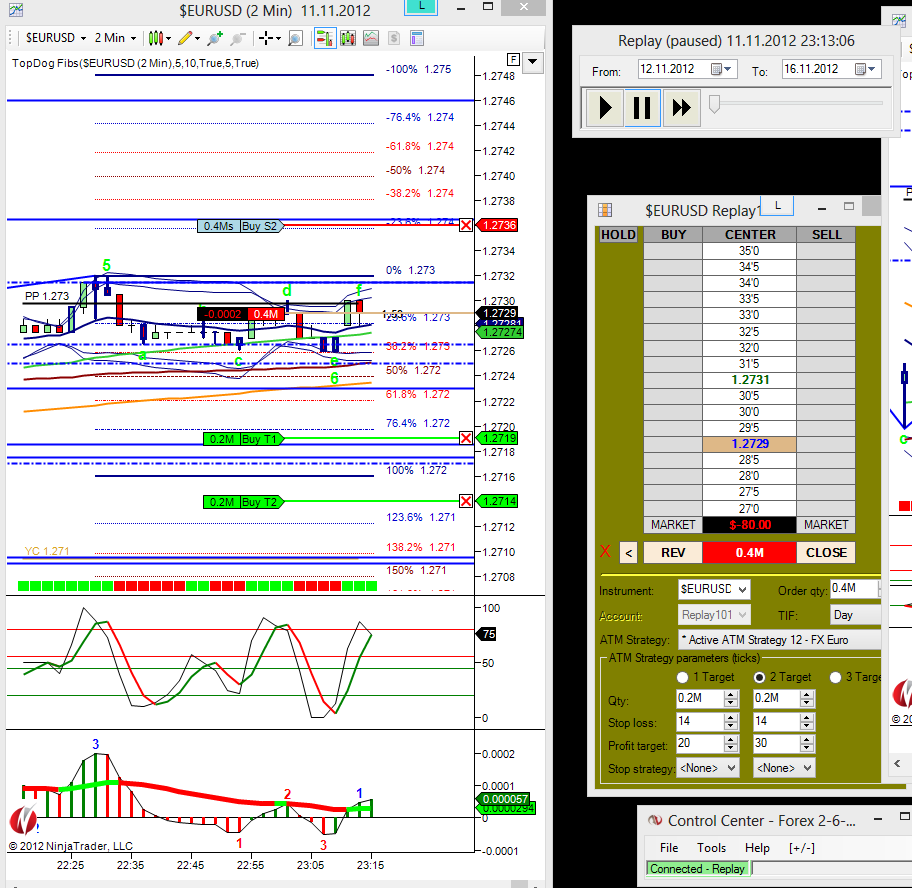Image resolution: width=912 pixels, height=888 pixels.
Task: Click the chart window icon in title bar
Action: (x=16, y=9)
